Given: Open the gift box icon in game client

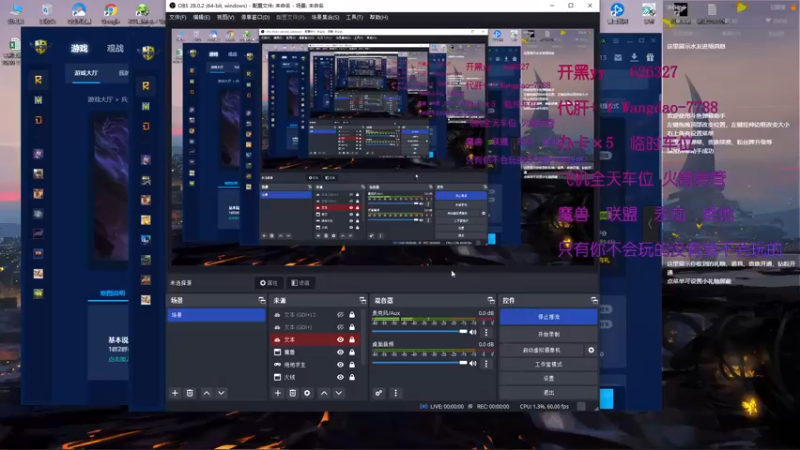Looking at the screenshot, I should 650,57.
